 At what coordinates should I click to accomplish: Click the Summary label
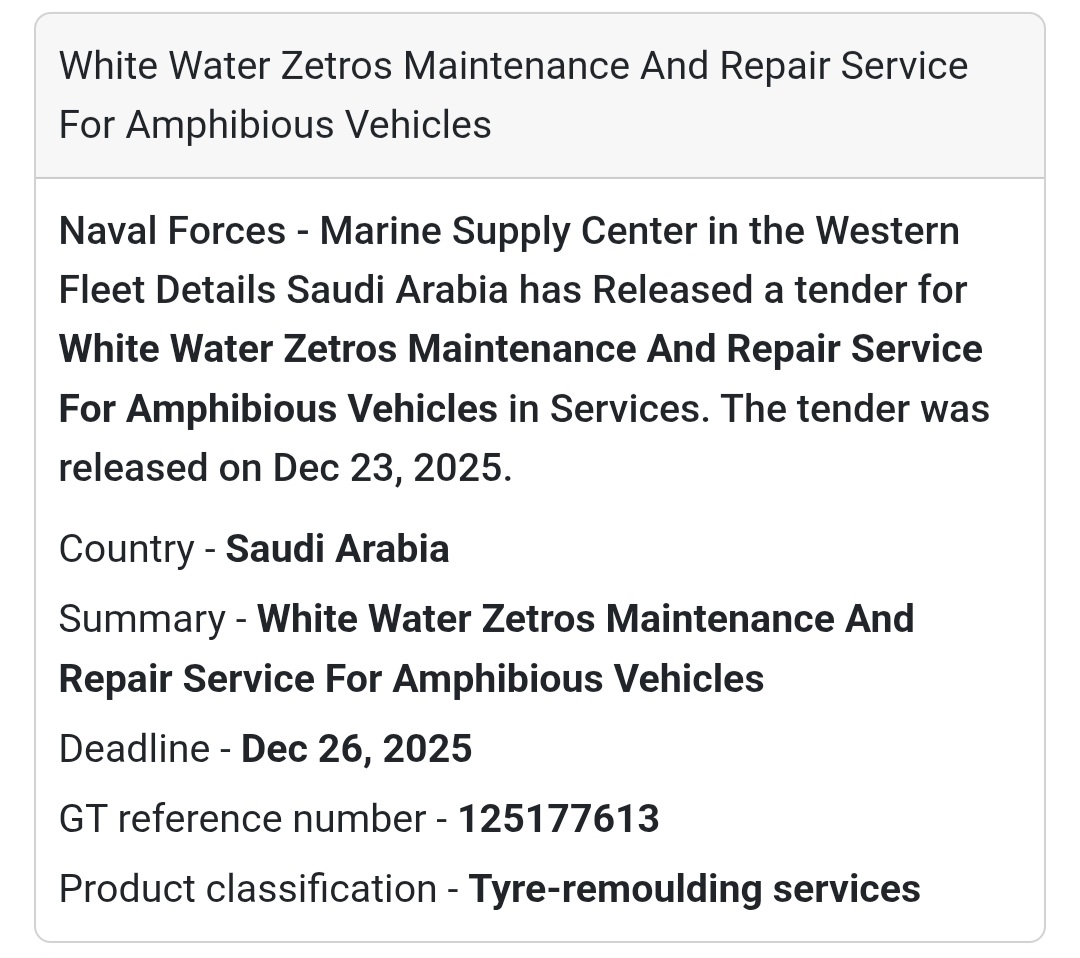pos(141,619)
